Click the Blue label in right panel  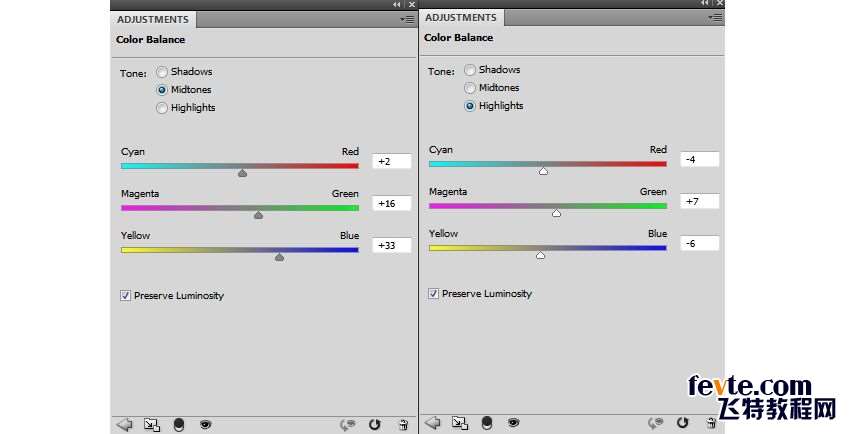(658, 234)
